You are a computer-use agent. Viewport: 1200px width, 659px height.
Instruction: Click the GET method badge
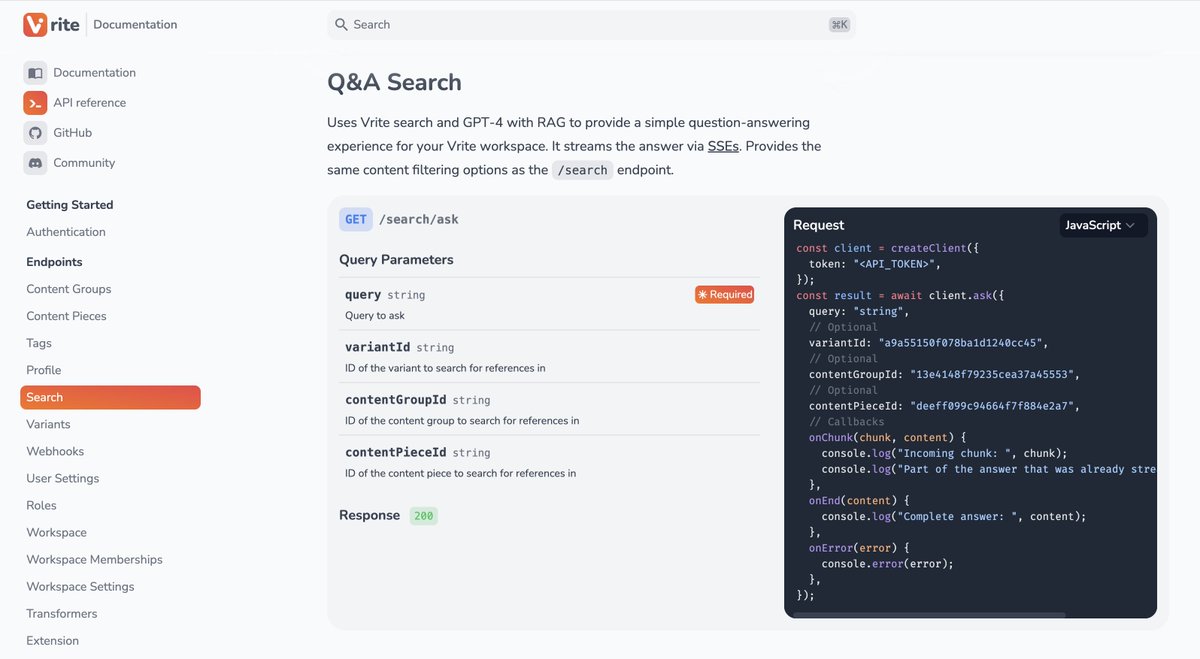coord(355,218)
